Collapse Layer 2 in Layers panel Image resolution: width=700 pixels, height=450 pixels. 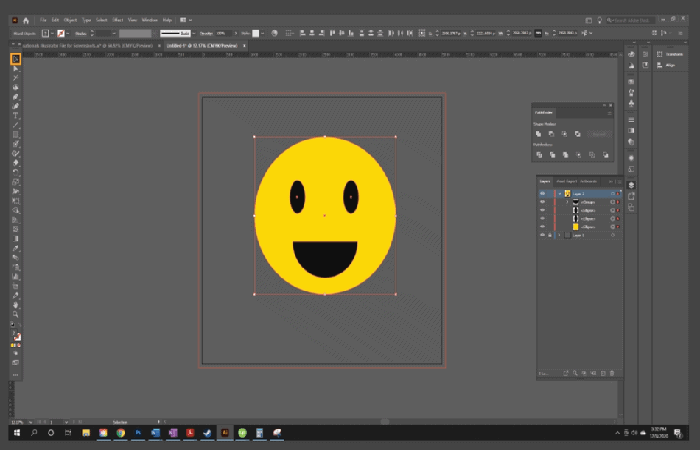[559, 194]
